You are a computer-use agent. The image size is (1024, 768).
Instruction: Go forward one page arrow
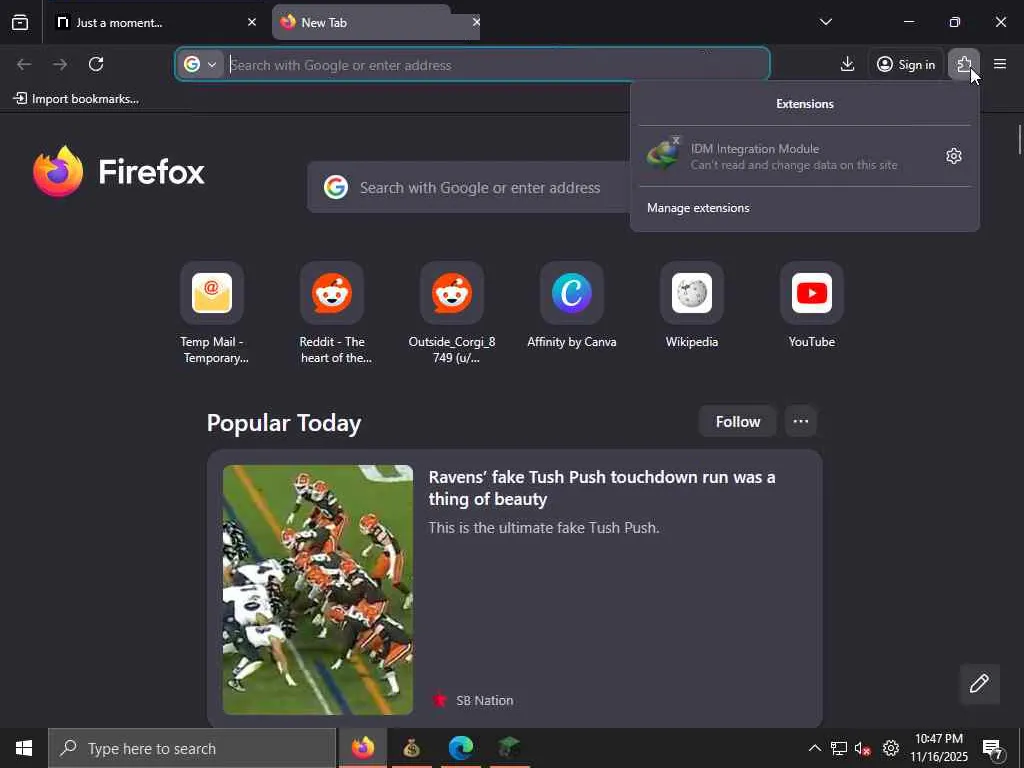(x=60, y=64)
